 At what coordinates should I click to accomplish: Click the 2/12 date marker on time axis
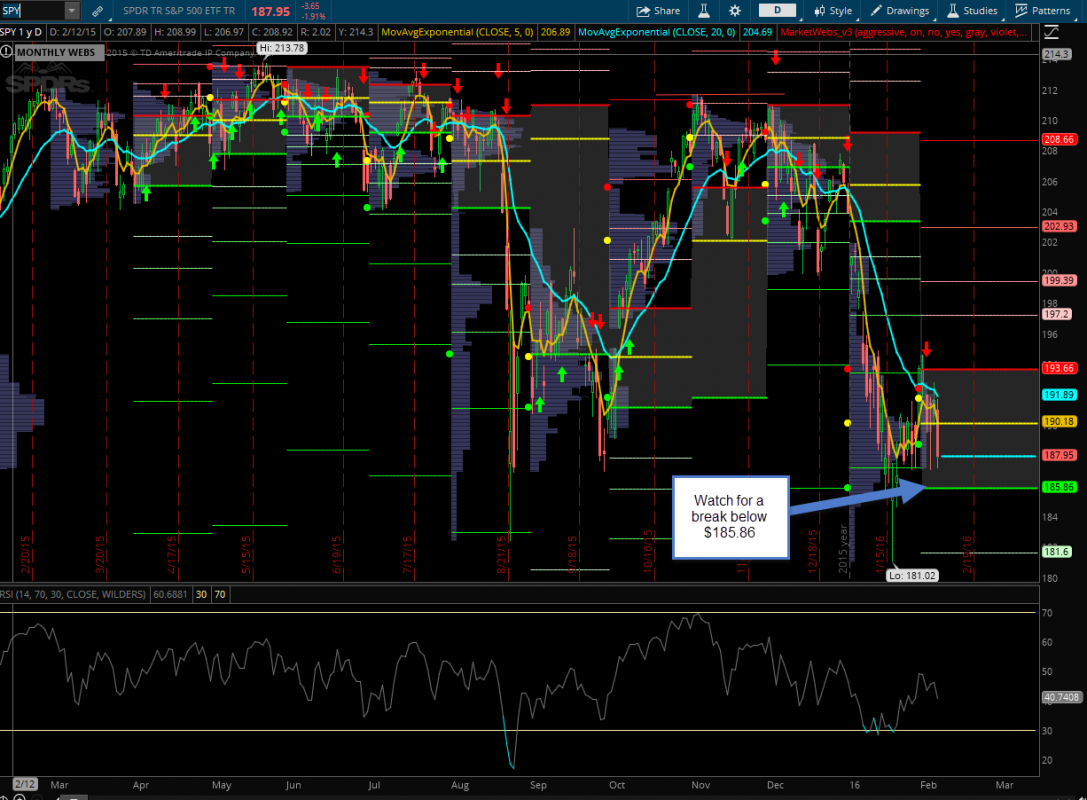[25, 787]
